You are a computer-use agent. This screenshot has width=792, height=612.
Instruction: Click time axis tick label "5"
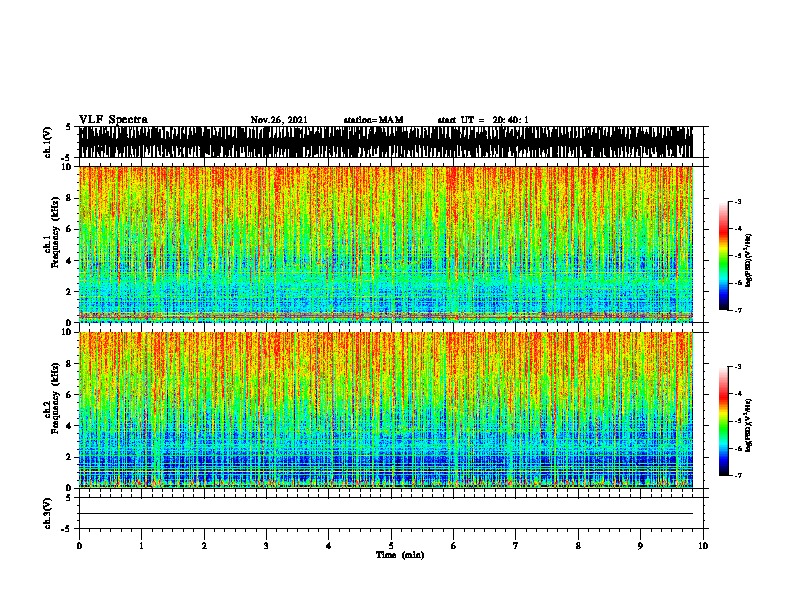(x=391, y=546)
